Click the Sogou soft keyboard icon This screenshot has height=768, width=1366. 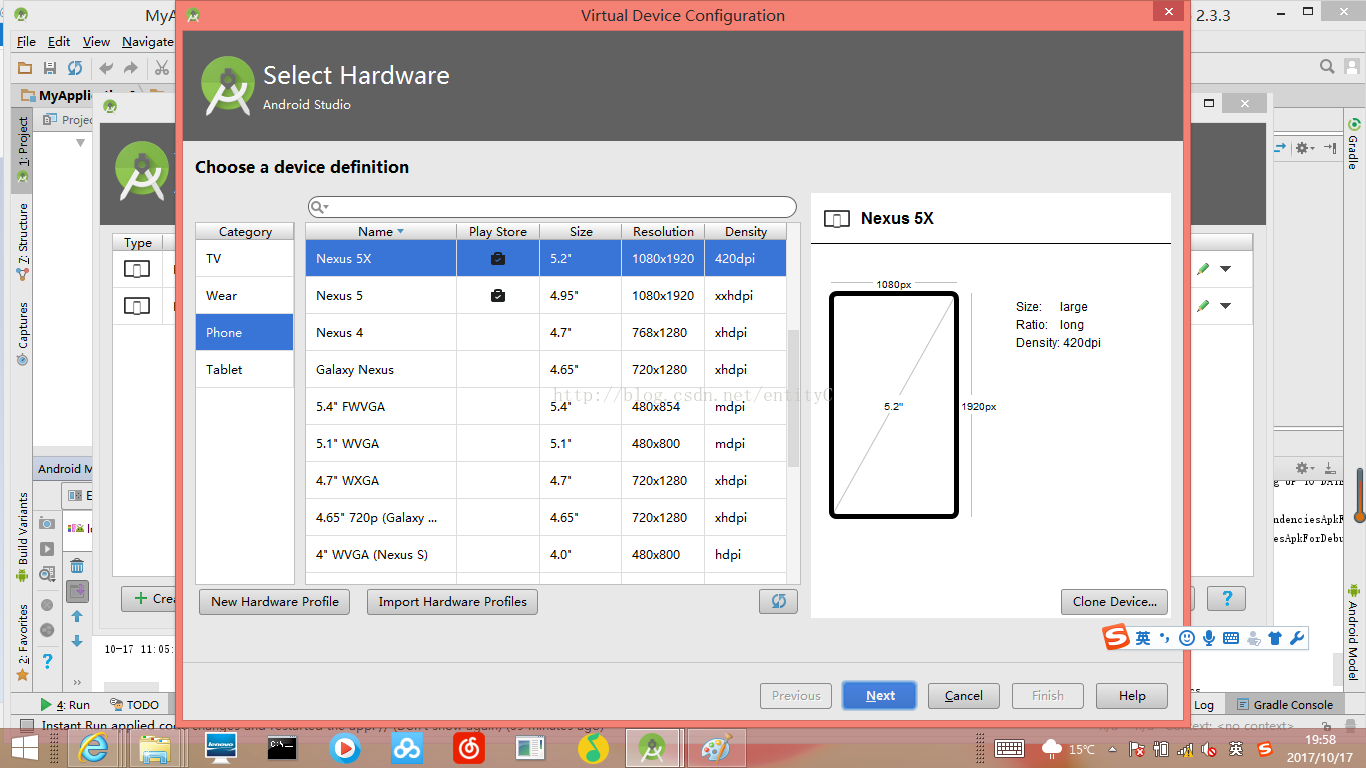[x=1231, y=638]
